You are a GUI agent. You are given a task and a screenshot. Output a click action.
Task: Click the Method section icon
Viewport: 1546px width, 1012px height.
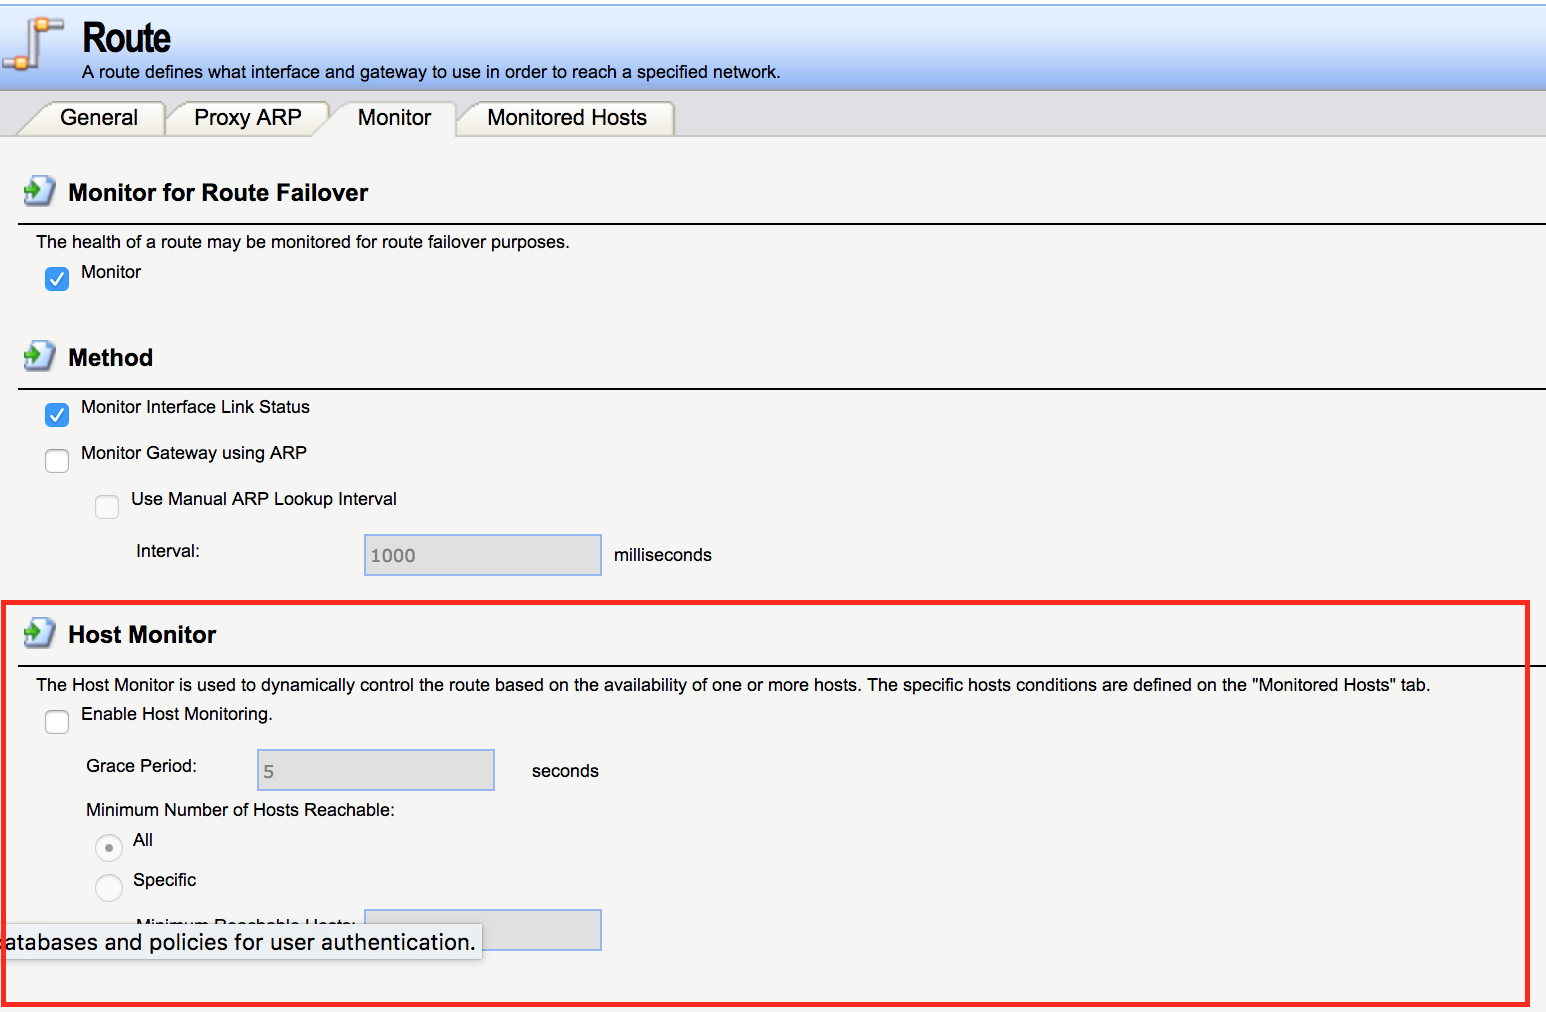click(x=39, y=356)
